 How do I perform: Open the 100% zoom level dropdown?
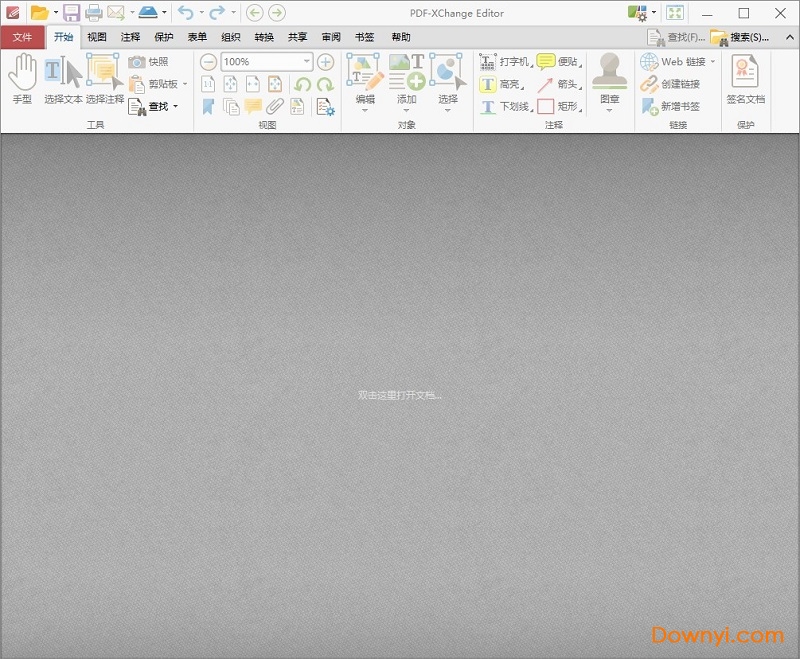tap(307, 62)
